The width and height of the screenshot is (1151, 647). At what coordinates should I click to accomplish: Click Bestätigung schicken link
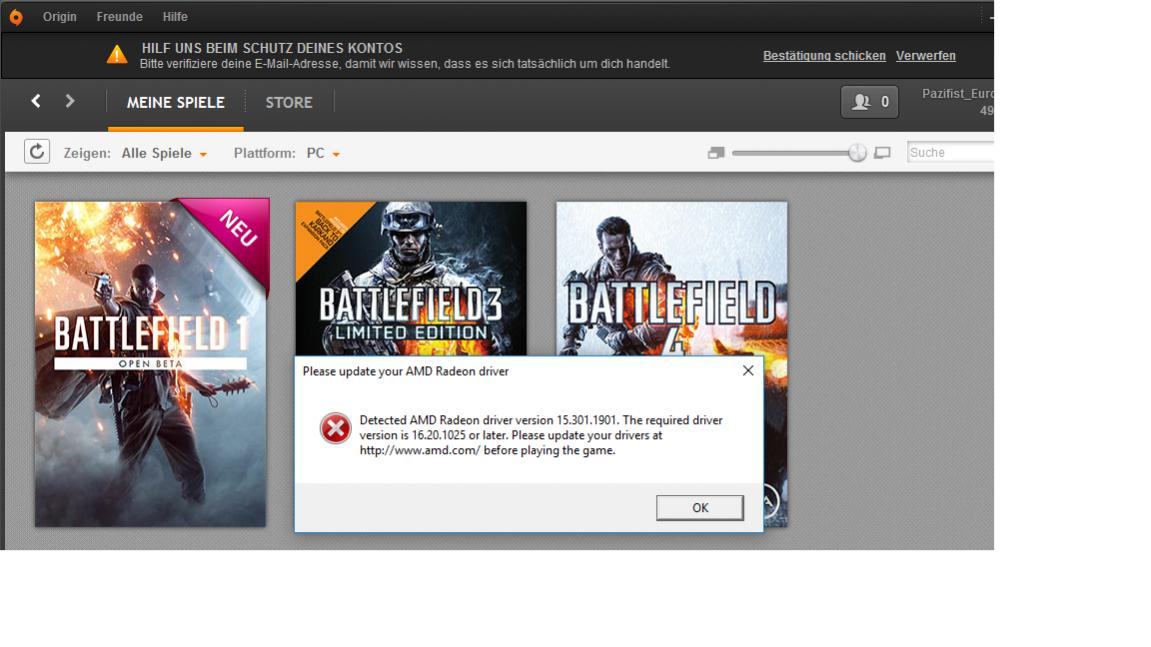pos(824,56)
